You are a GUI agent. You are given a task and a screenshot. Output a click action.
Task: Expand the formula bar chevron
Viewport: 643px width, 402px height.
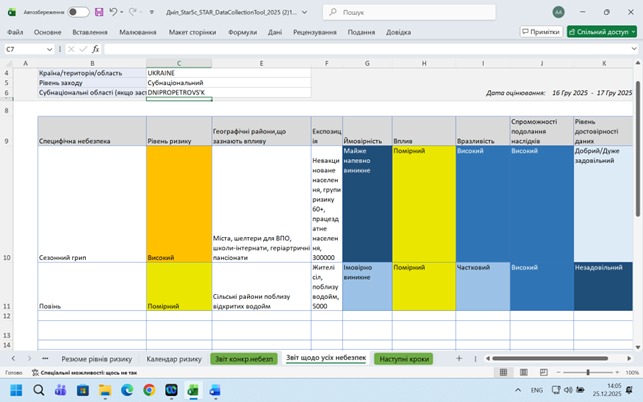point(634,48)
